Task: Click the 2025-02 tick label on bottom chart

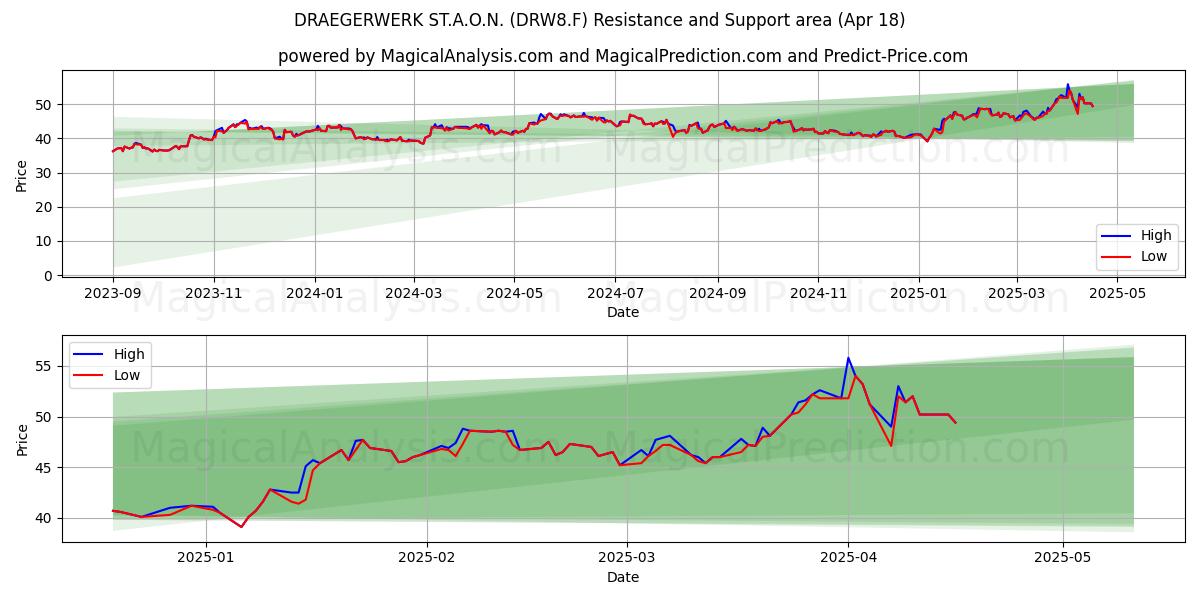Action: (x=427, y=560)
